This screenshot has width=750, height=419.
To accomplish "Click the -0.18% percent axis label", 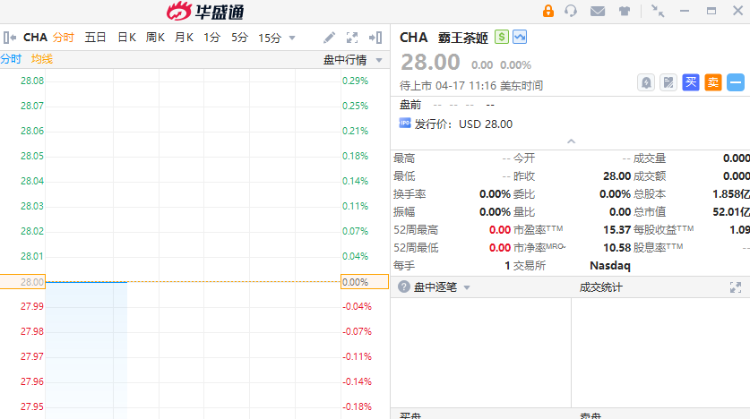I will 357,407.
